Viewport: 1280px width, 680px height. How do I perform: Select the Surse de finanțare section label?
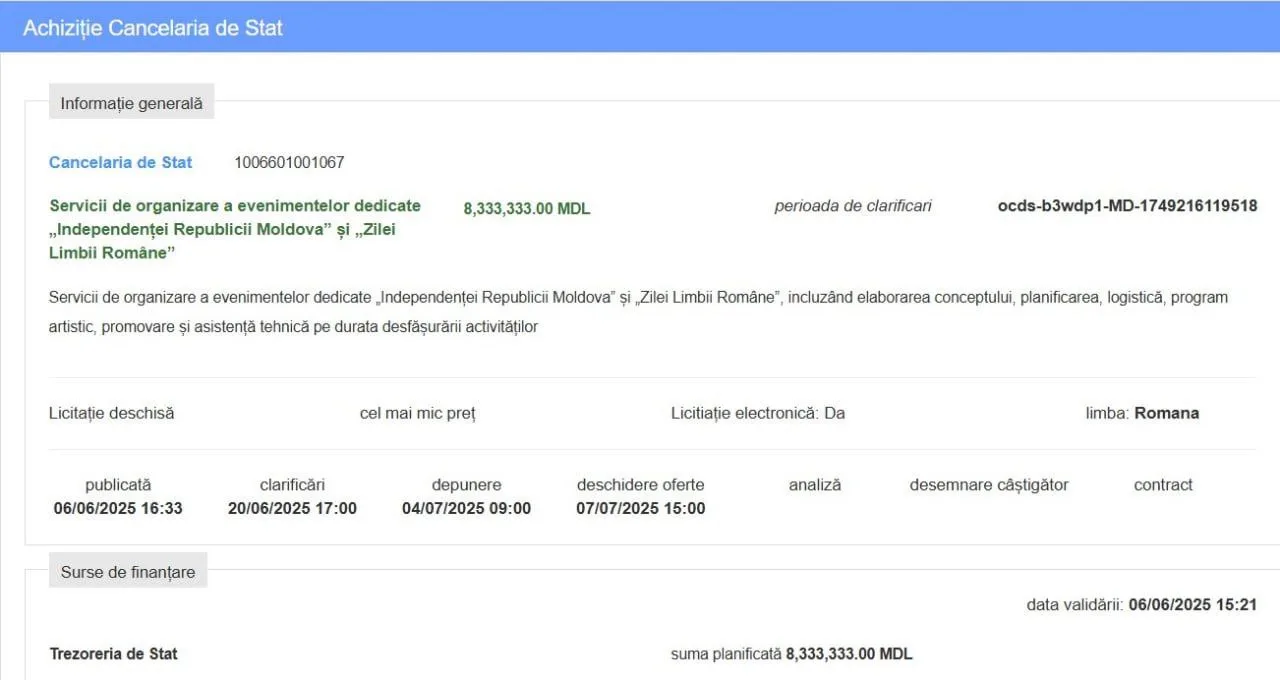pyautogui.click(x=128, y=572)
